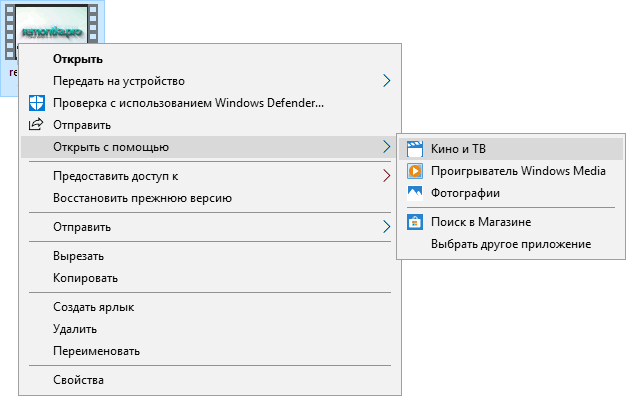Expand the lower Отправить submenu arrow

point(386,227)
